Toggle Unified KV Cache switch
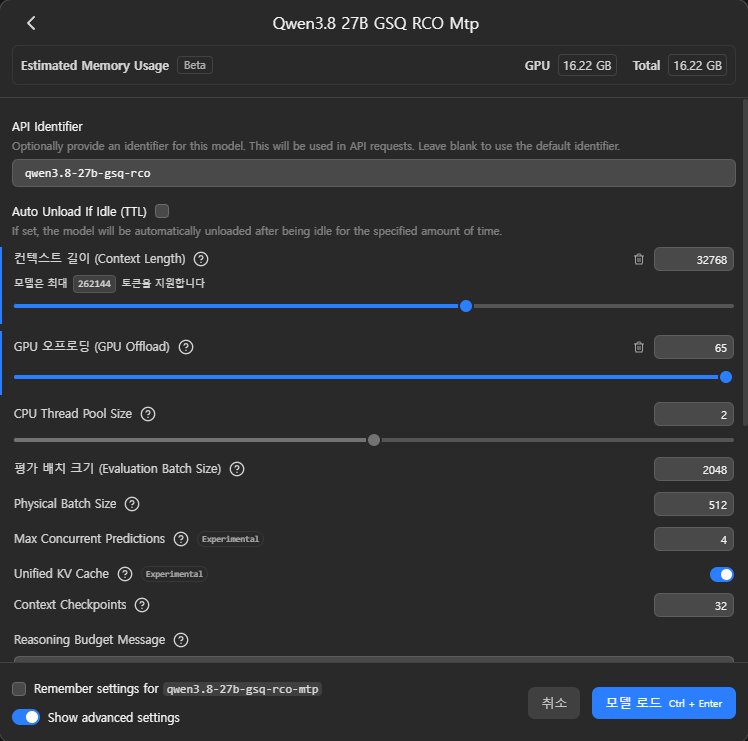 tap(721, 574)
